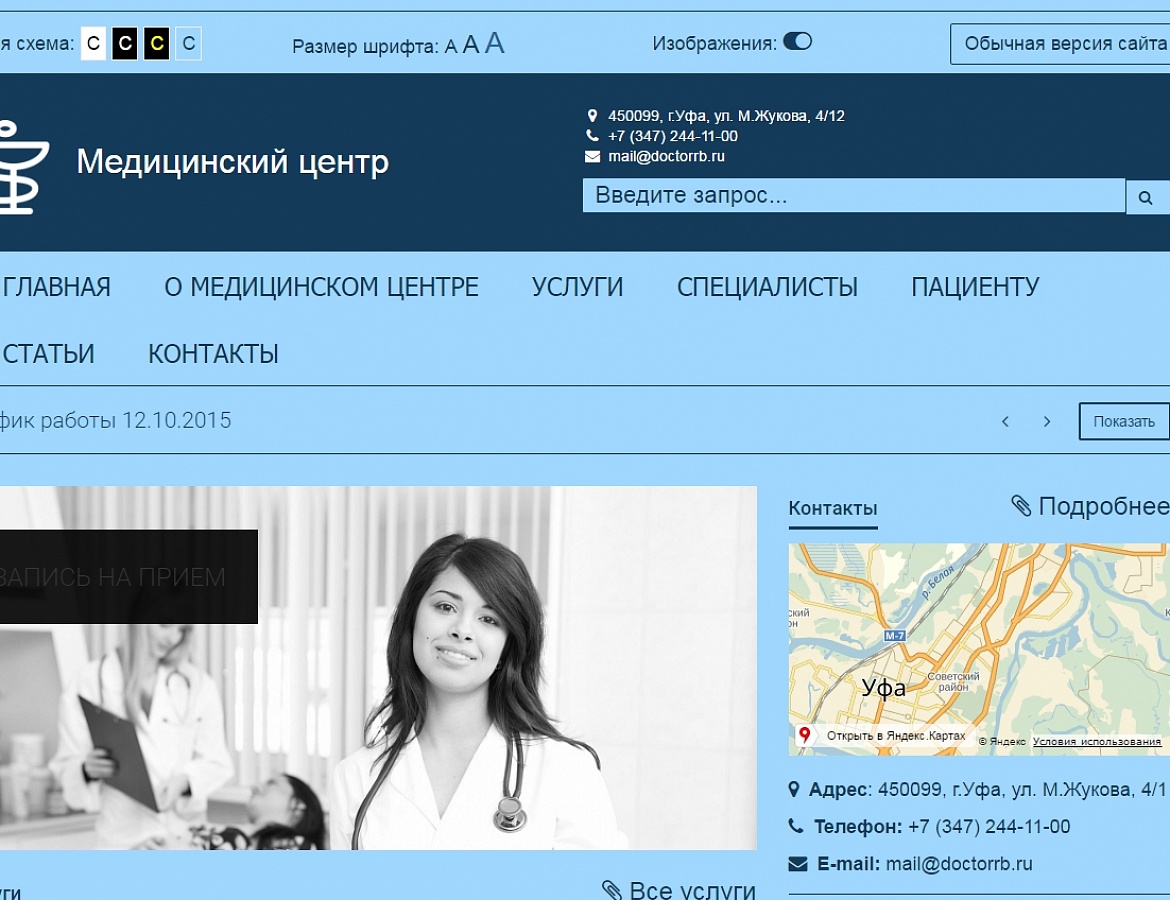
Task: Open the Условия использования map link
Action: (1097, 742)
